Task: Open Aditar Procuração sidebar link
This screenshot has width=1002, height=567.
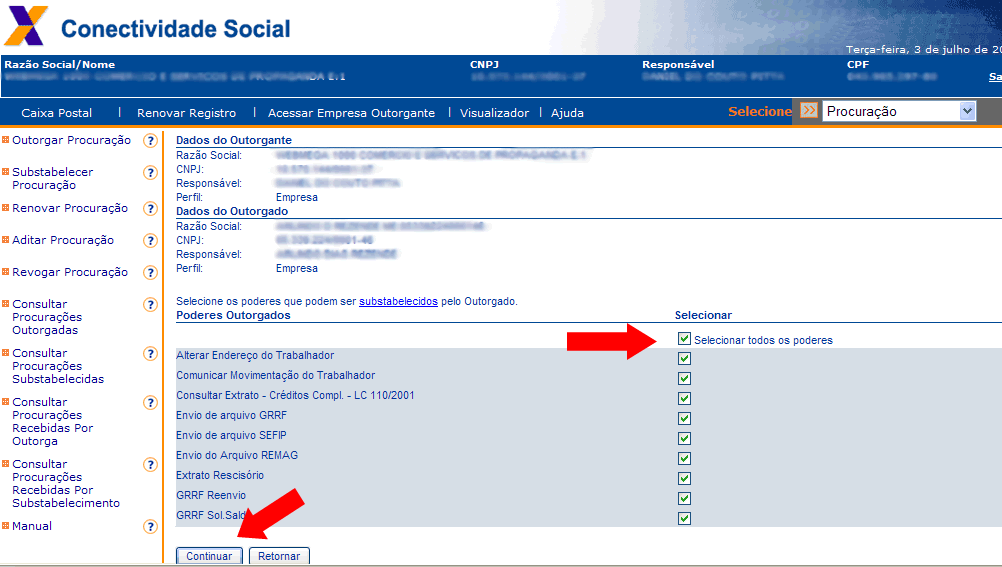Action: click(x=63, y=240)
